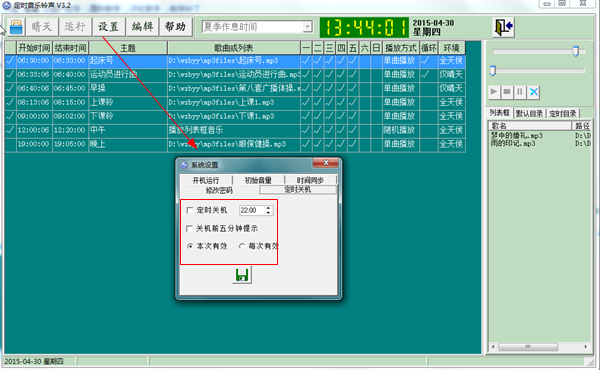Click the 循环 column header
Screen dimensions: 600x370
coord(429,48)
